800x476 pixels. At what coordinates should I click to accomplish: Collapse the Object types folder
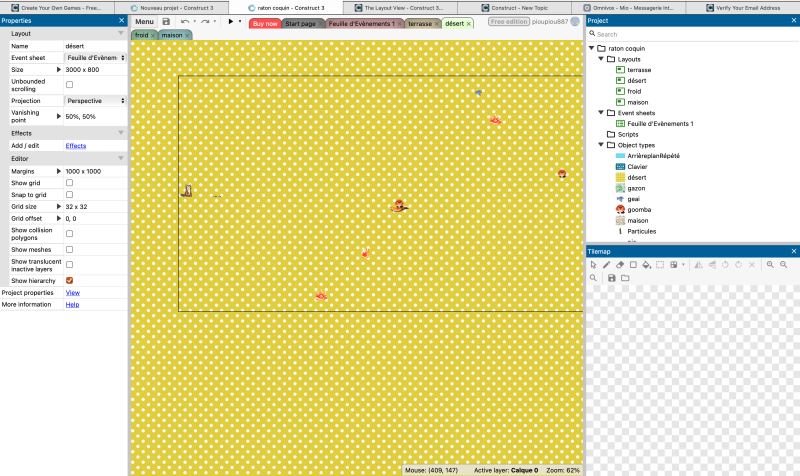(601, 145)
